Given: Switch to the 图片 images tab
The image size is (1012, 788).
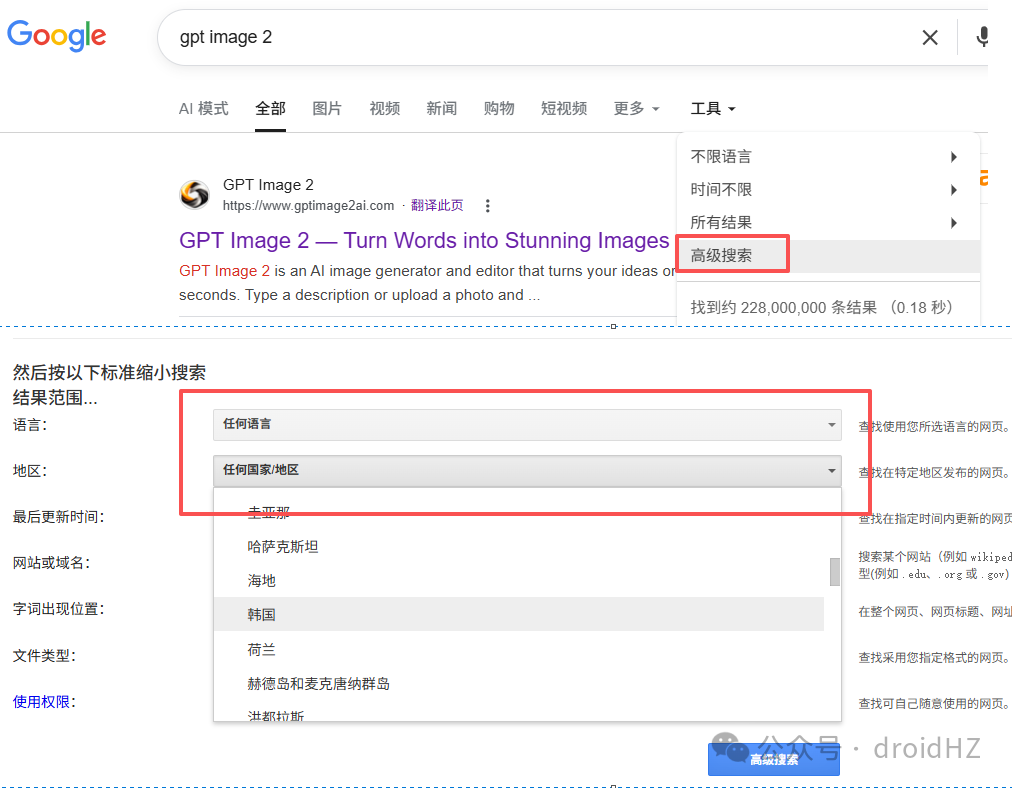Looking at the screenshot, I should [327, 108].
